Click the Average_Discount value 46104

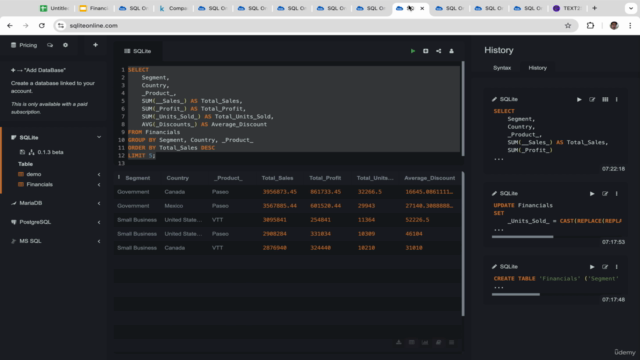tap(414, 234)
